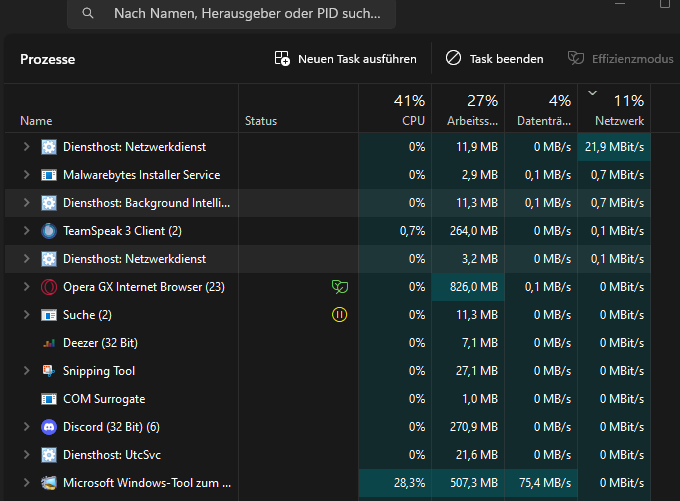Image resolution: width=680 pixels, height=501 pixels.
Task: Click the 21,6 MB UtcSvc memory value
Action: click(x=477, y=455)
